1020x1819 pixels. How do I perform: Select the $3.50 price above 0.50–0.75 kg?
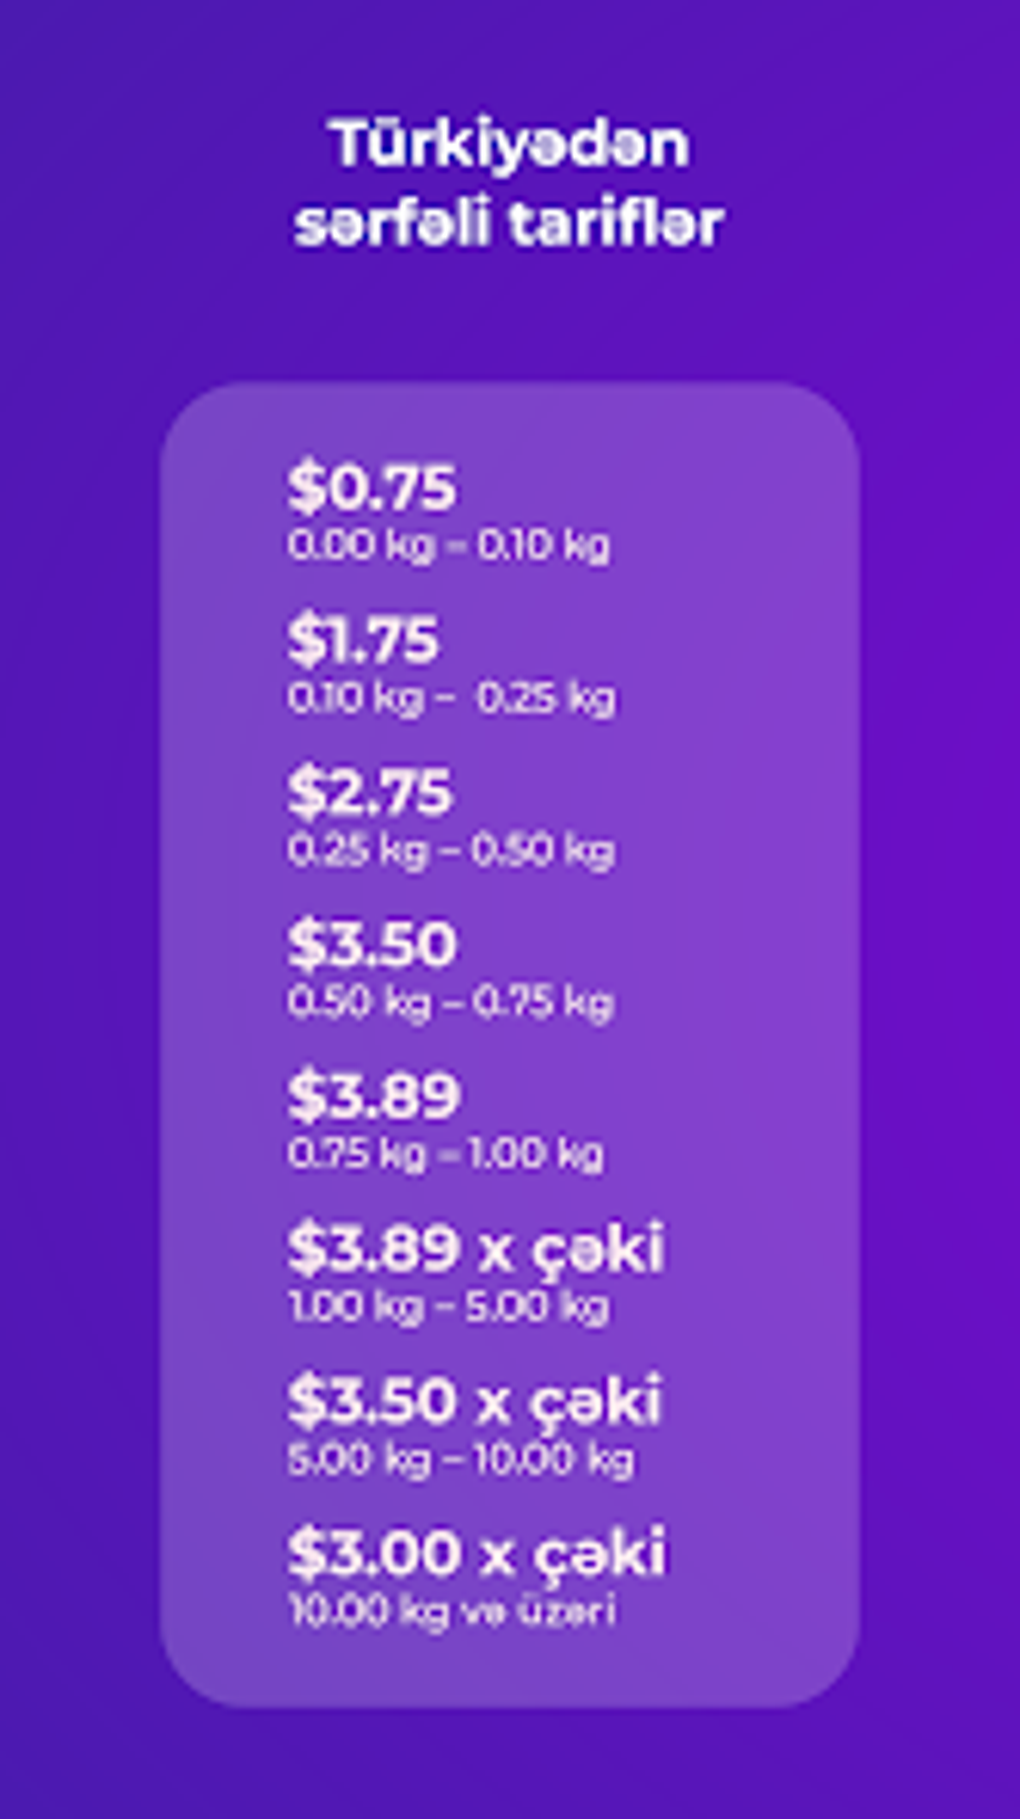point(372,945)
